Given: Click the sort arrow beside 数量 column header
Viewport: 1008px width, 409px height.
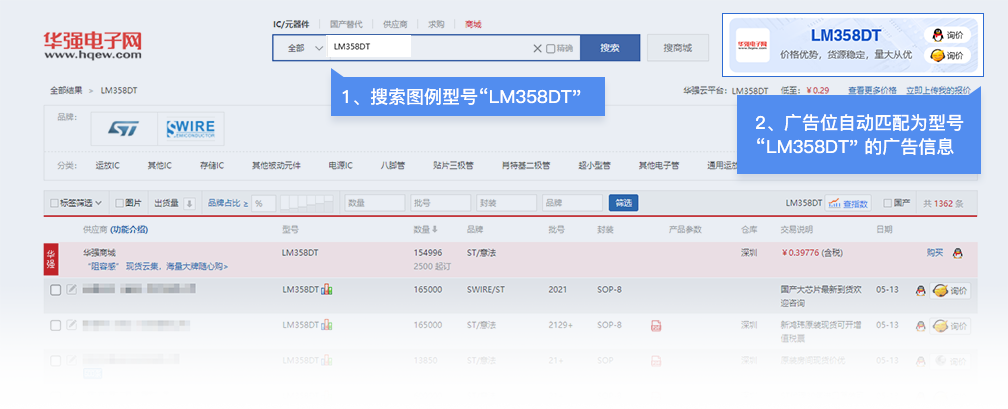Looking at the screenshot, I should click(435, 230).
